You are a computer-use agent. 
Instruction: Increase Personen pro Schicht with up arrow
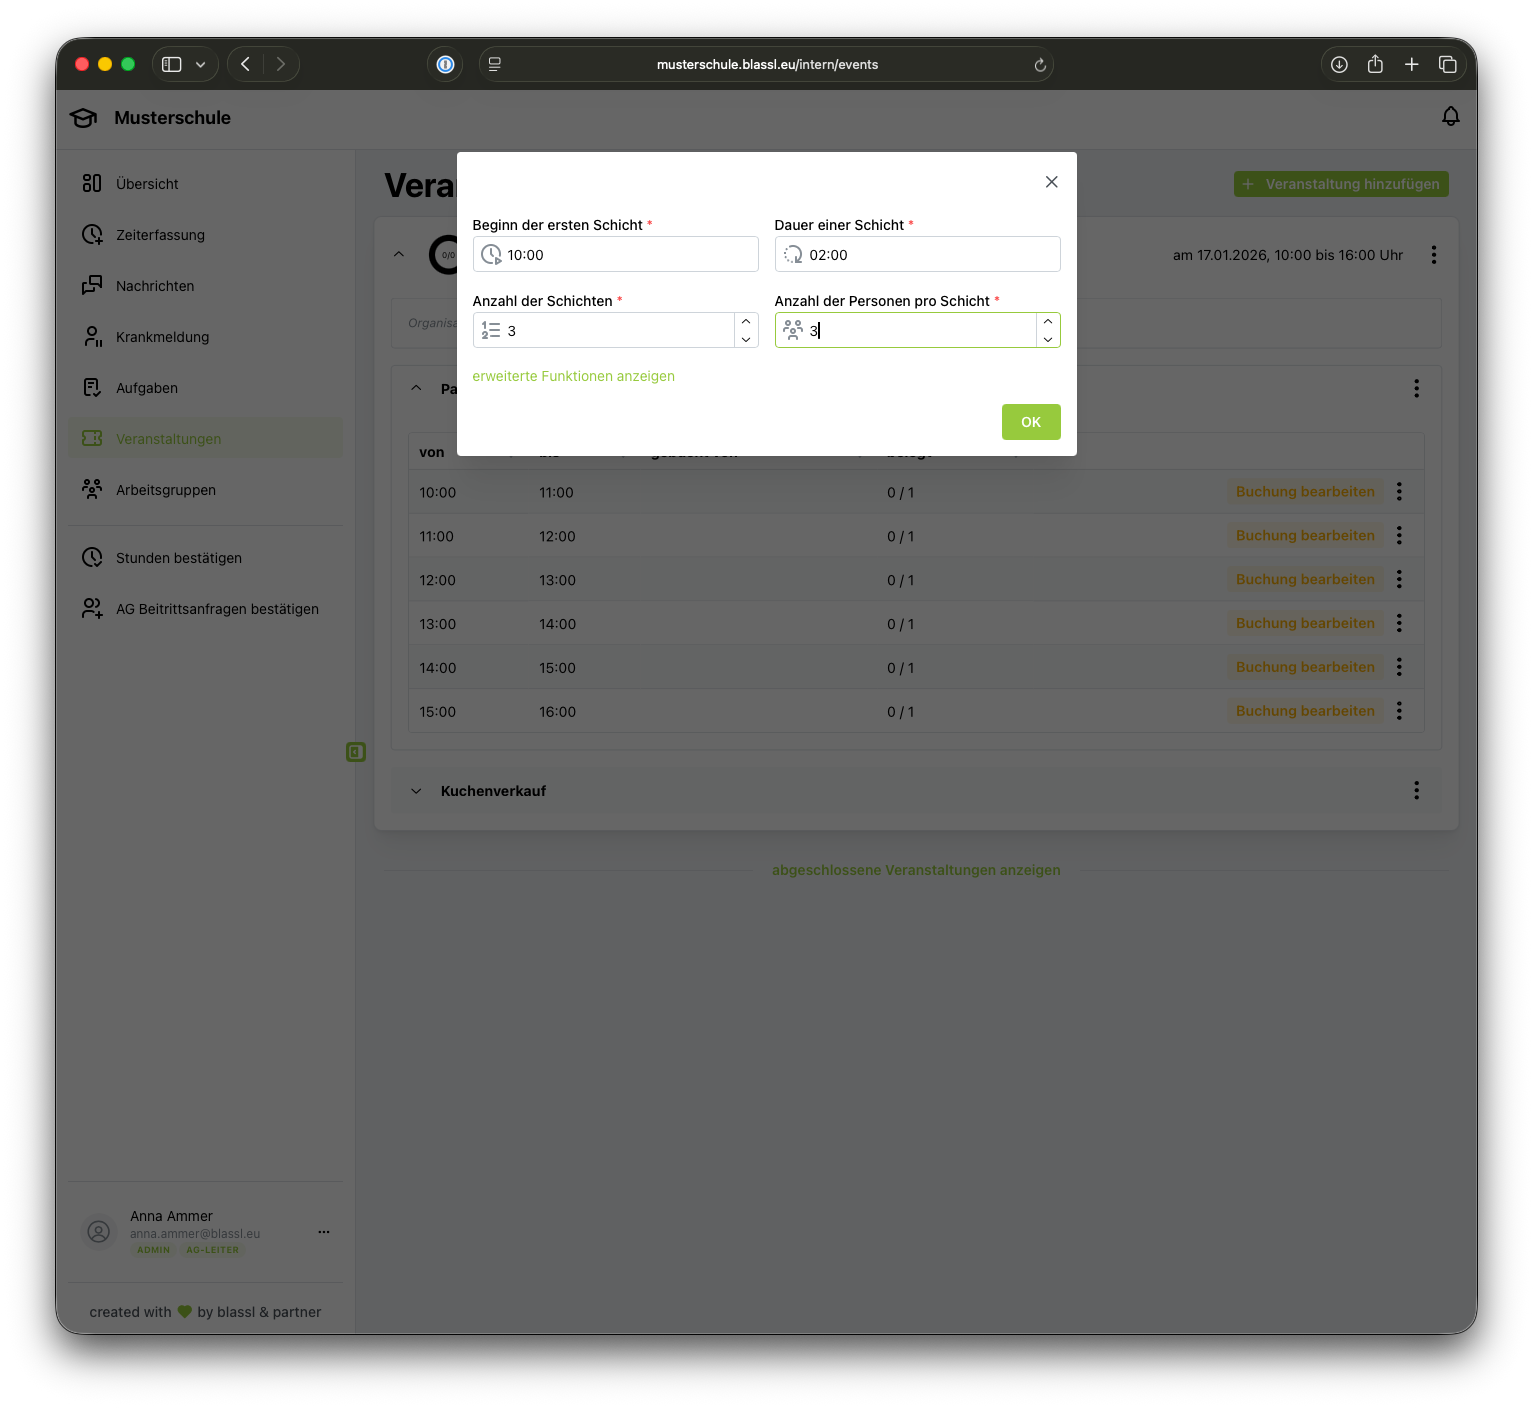(1048, 321)
